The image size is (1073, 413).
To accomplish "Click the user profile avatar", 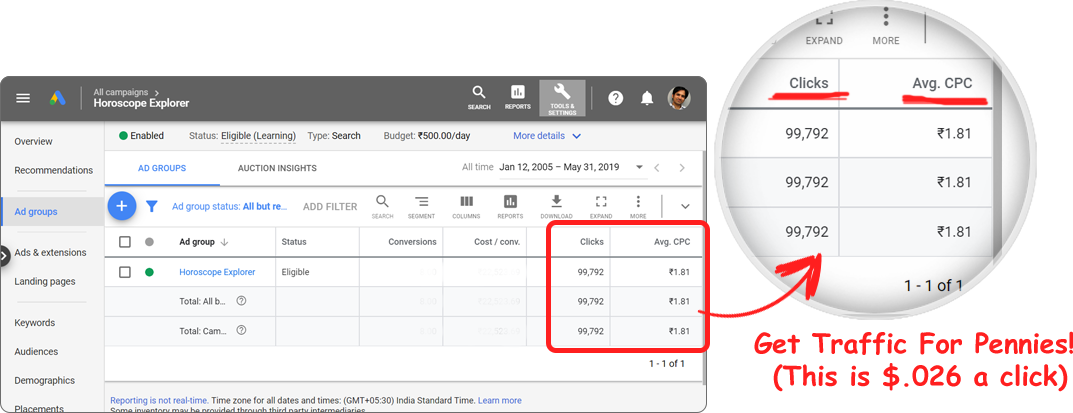I will point(679,97).
